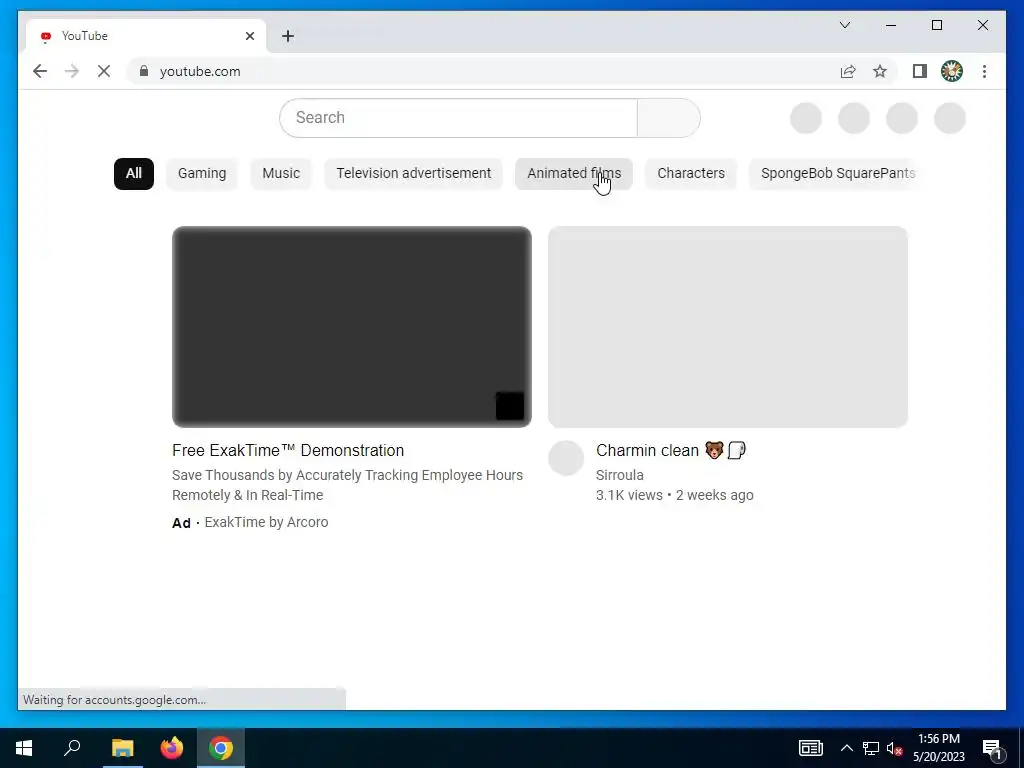
Task: Open Windows taskbar search
Action: click(x=72, y=748)
